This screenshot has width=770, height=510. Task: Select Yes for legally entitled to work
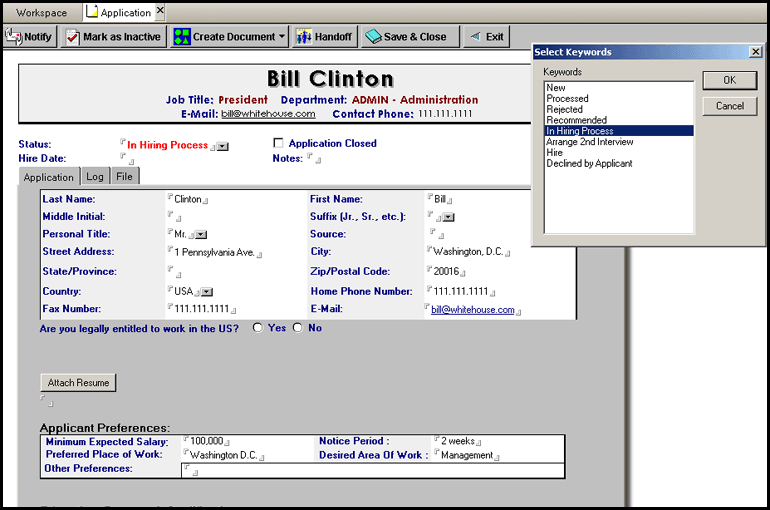pos(258,328)
